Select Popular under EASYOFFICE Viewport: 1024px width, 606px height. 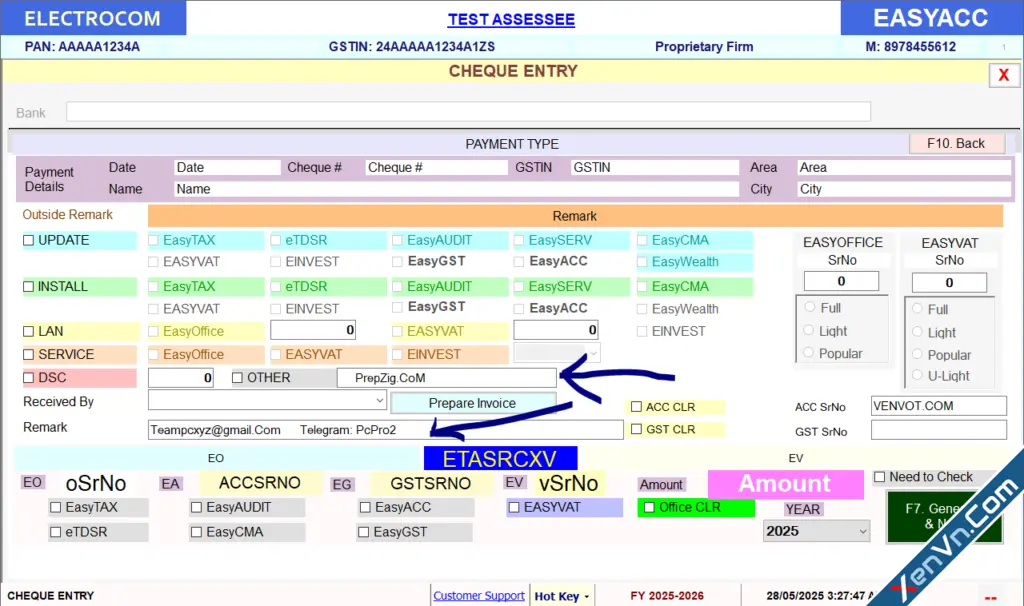point(809,353)
